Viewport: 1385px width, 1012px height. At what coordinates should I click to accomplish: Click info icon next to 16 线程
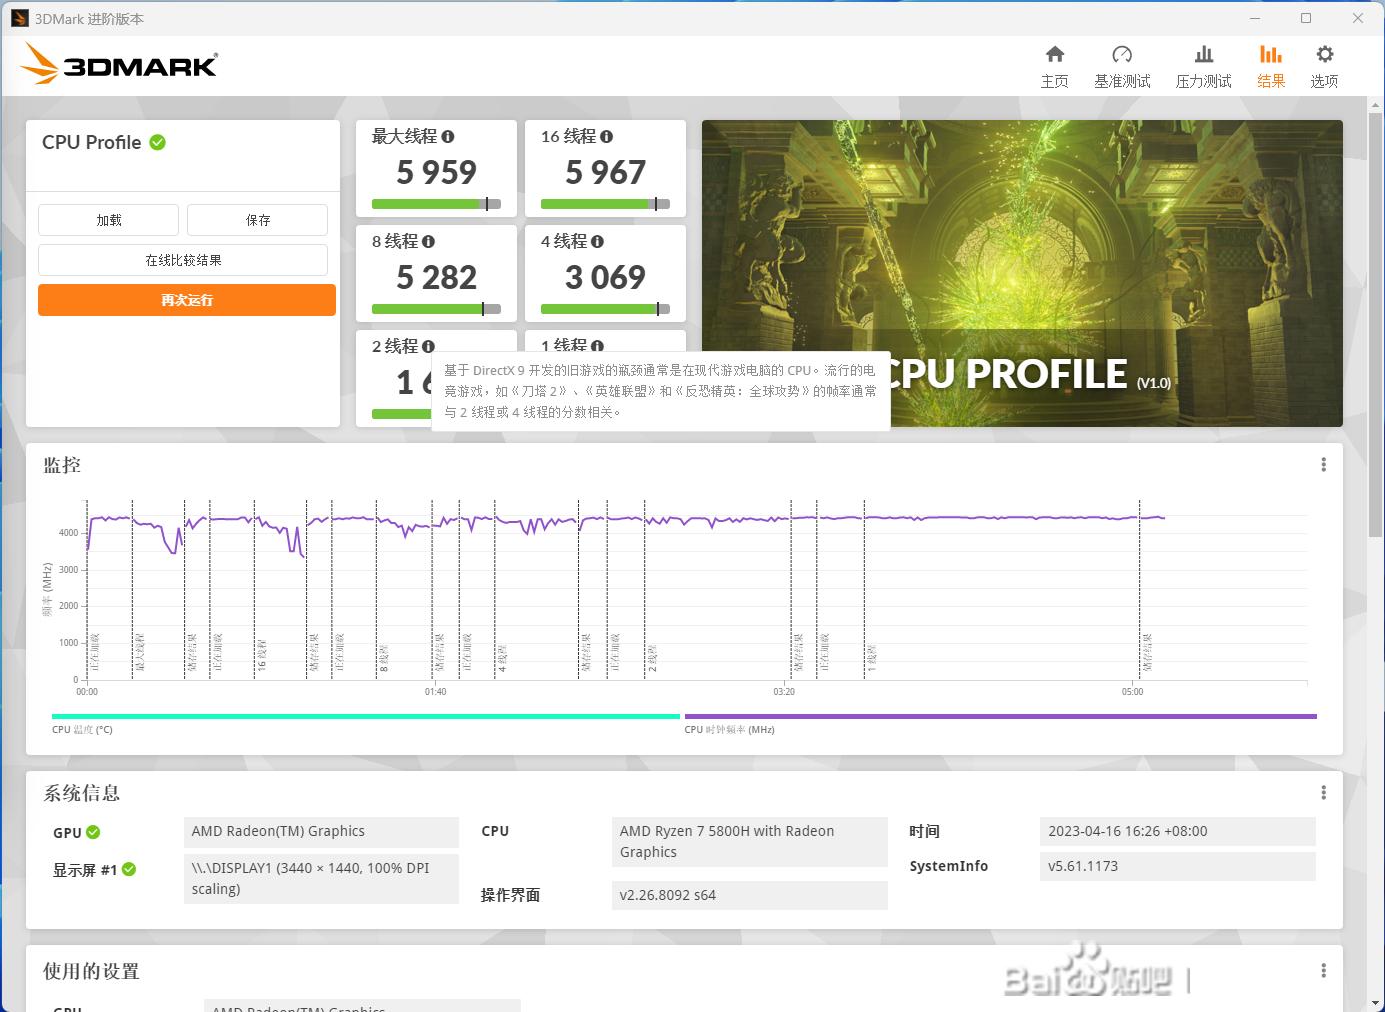pyautogui.click(x=607, y=136)
